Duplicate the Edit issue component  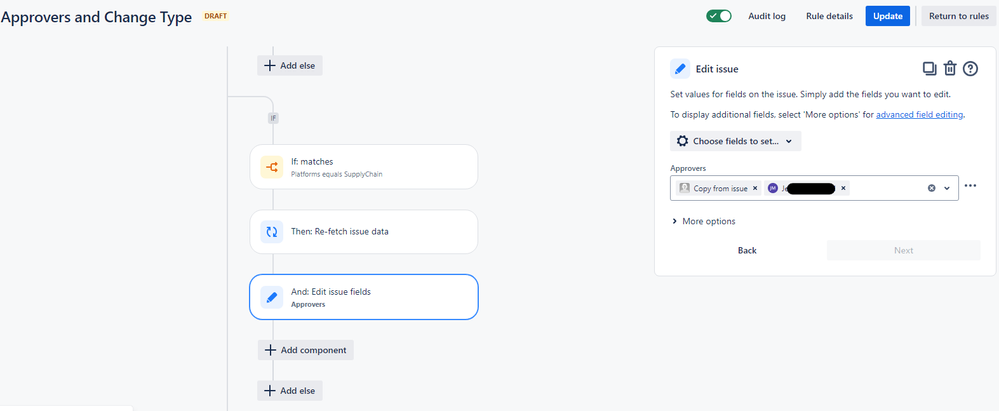coord(929,68)
